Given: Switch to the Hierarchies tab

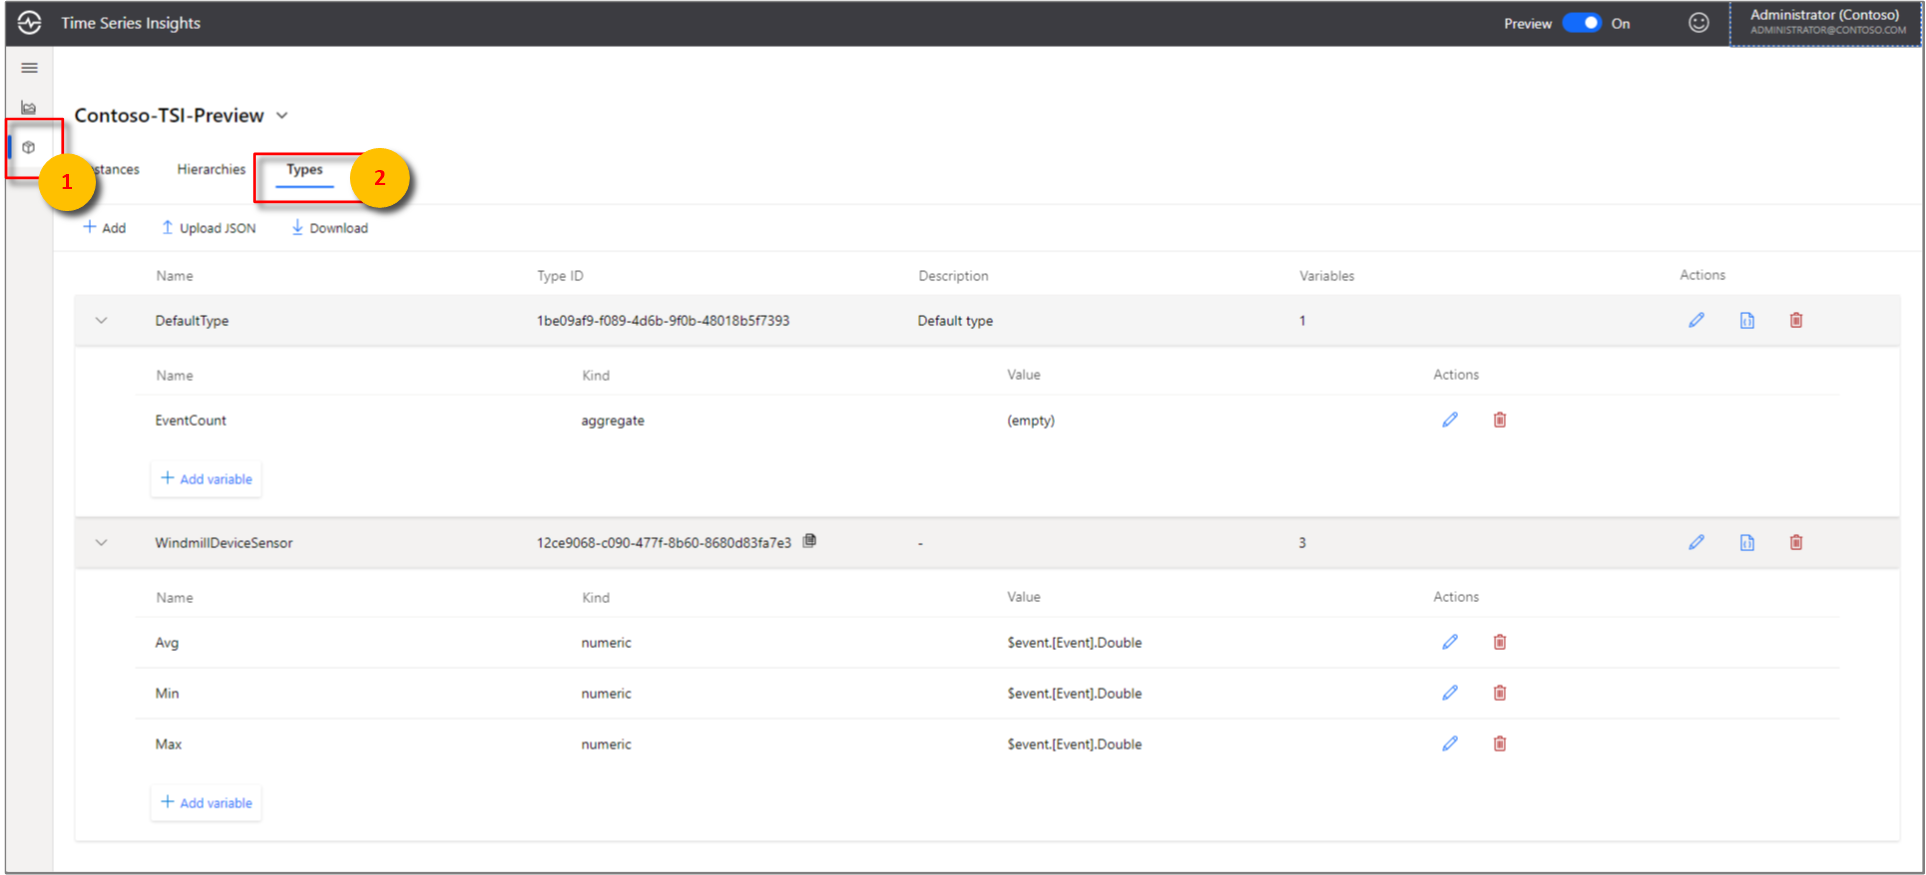Looking at the screenshot, I should click(211, 170).
